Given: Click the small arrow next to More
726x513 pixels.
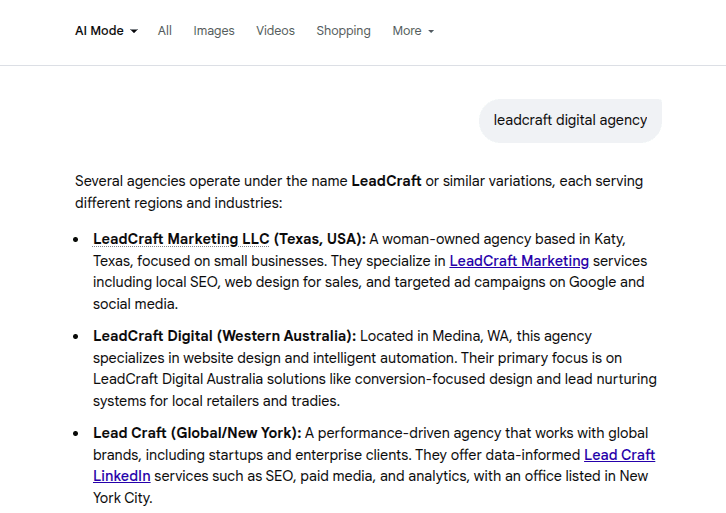Looking at the screenshot, I should click(x=431, y=32).
